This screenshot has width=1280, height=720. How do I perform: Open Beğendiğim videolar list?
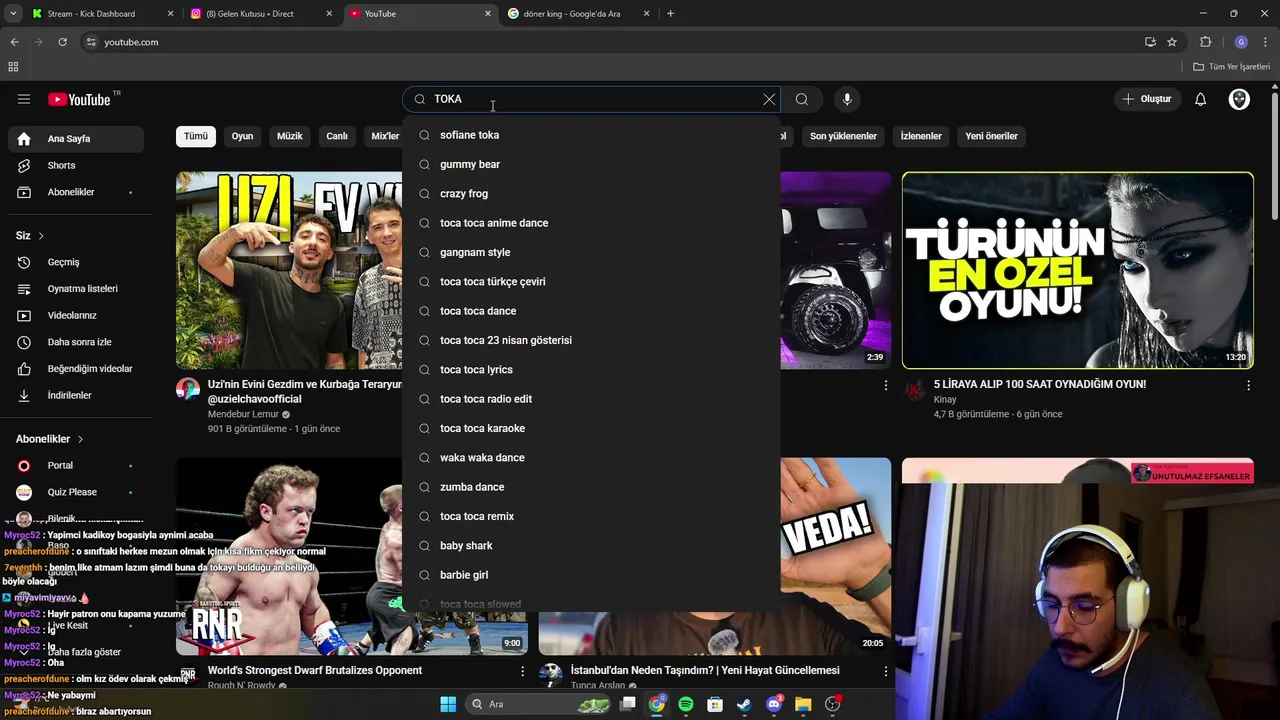pos(76,369)
